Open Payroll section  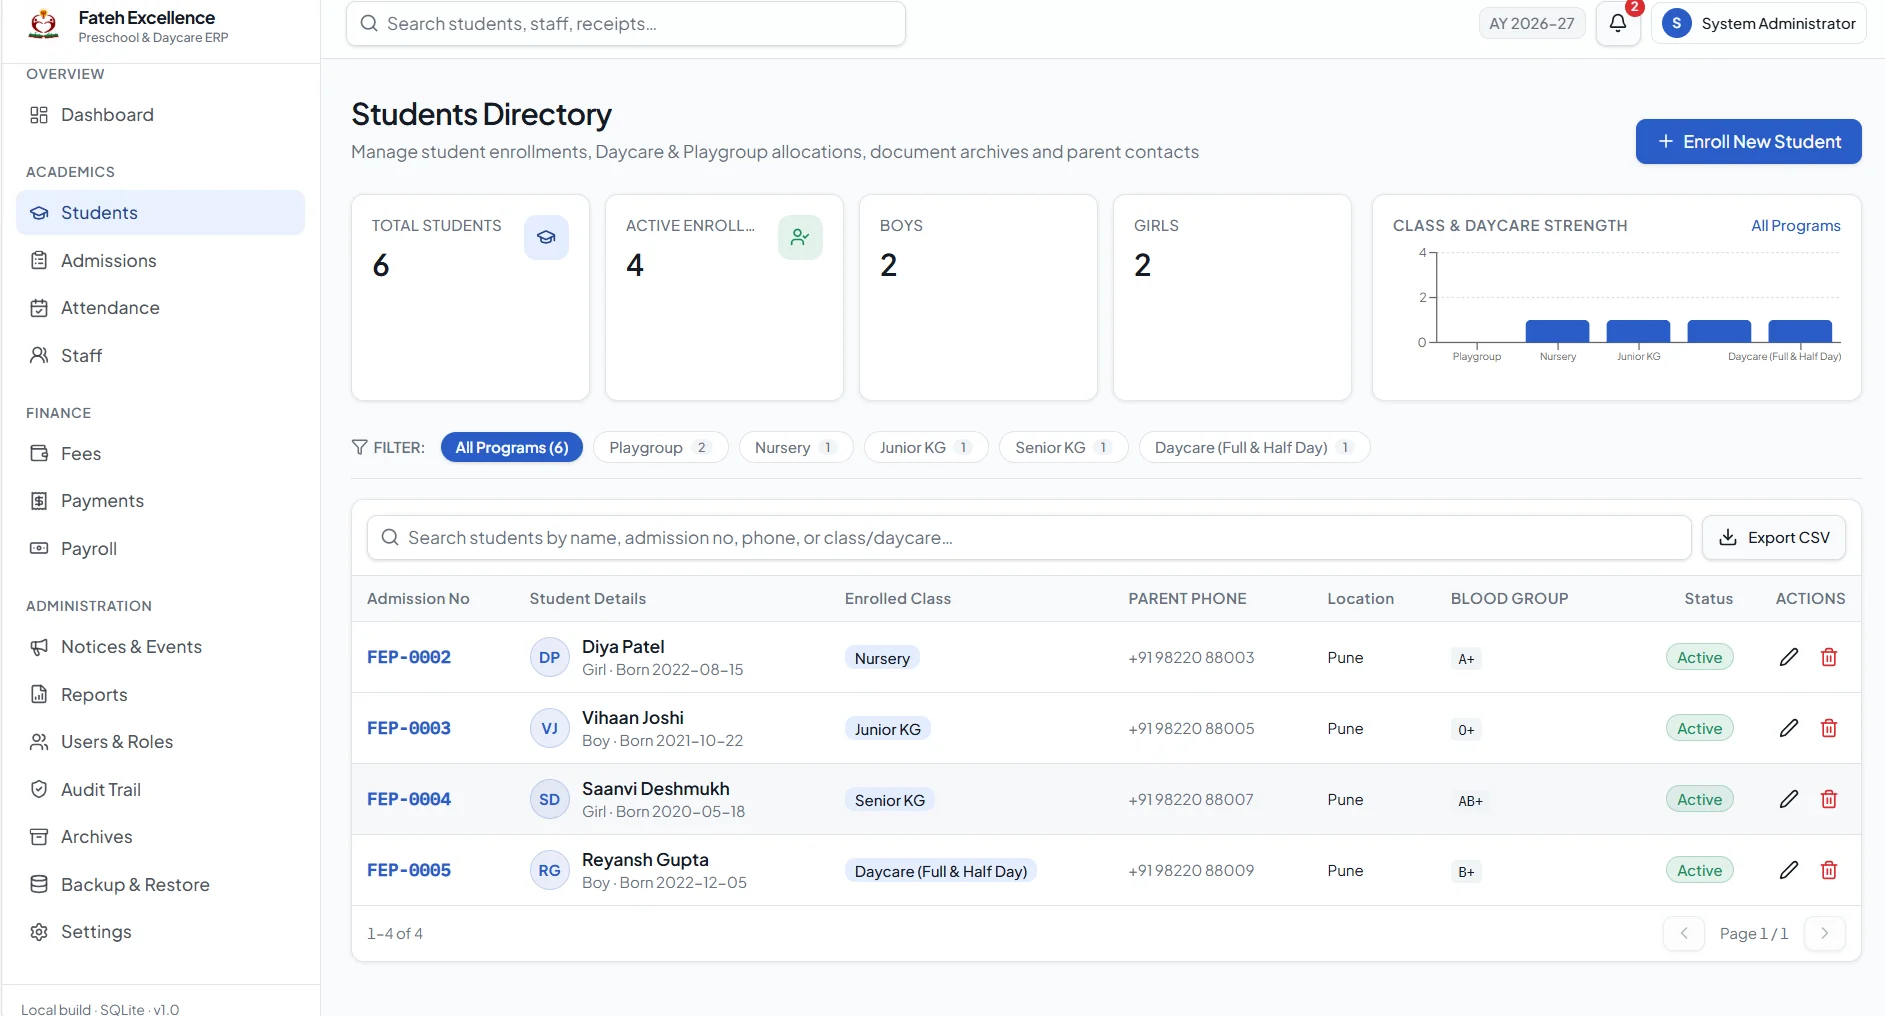click(160, 549)
